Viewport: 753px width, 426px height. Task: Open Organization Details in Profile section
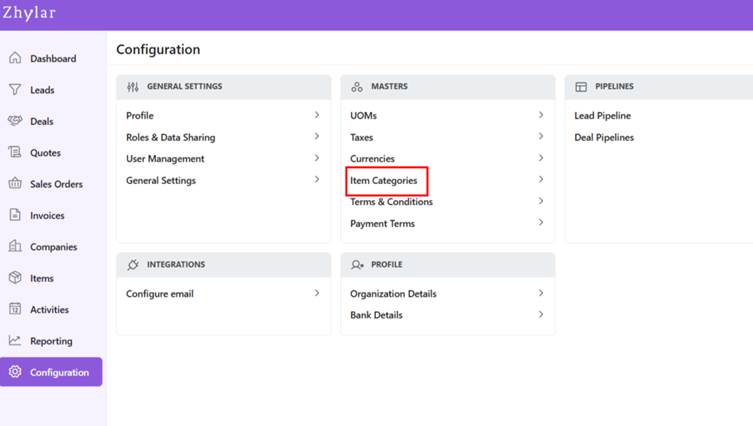click(393, 294)
